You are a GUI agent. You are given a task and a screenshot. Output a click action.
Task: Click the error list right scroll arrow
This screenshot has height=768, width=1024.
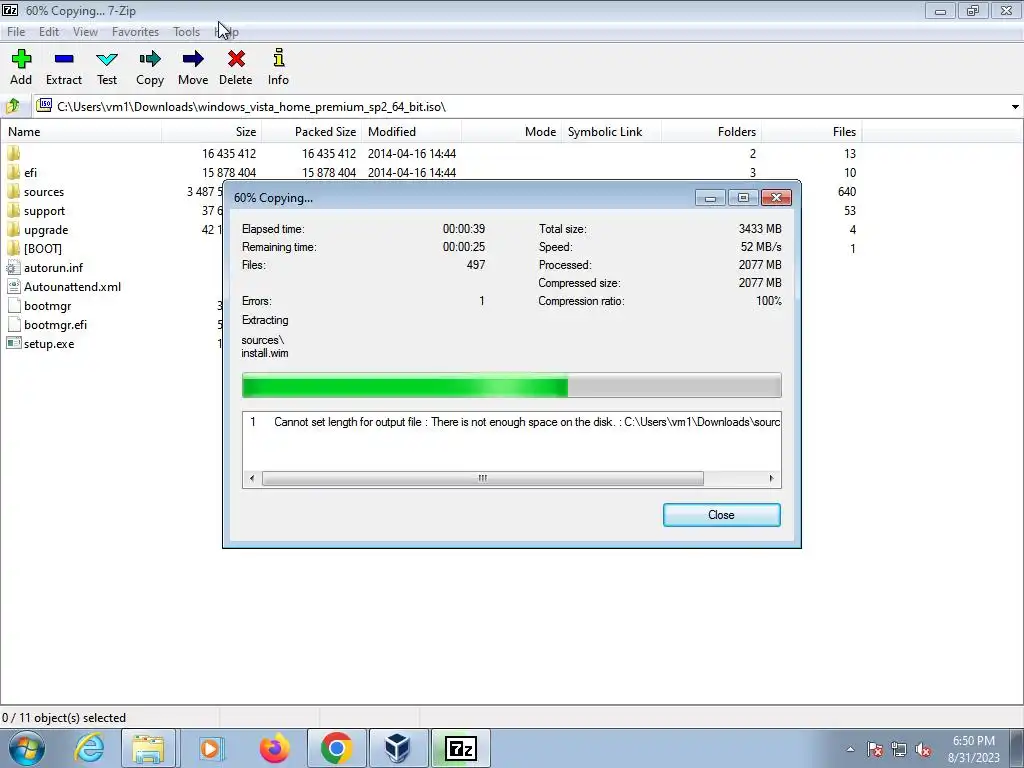click(771, 478)
